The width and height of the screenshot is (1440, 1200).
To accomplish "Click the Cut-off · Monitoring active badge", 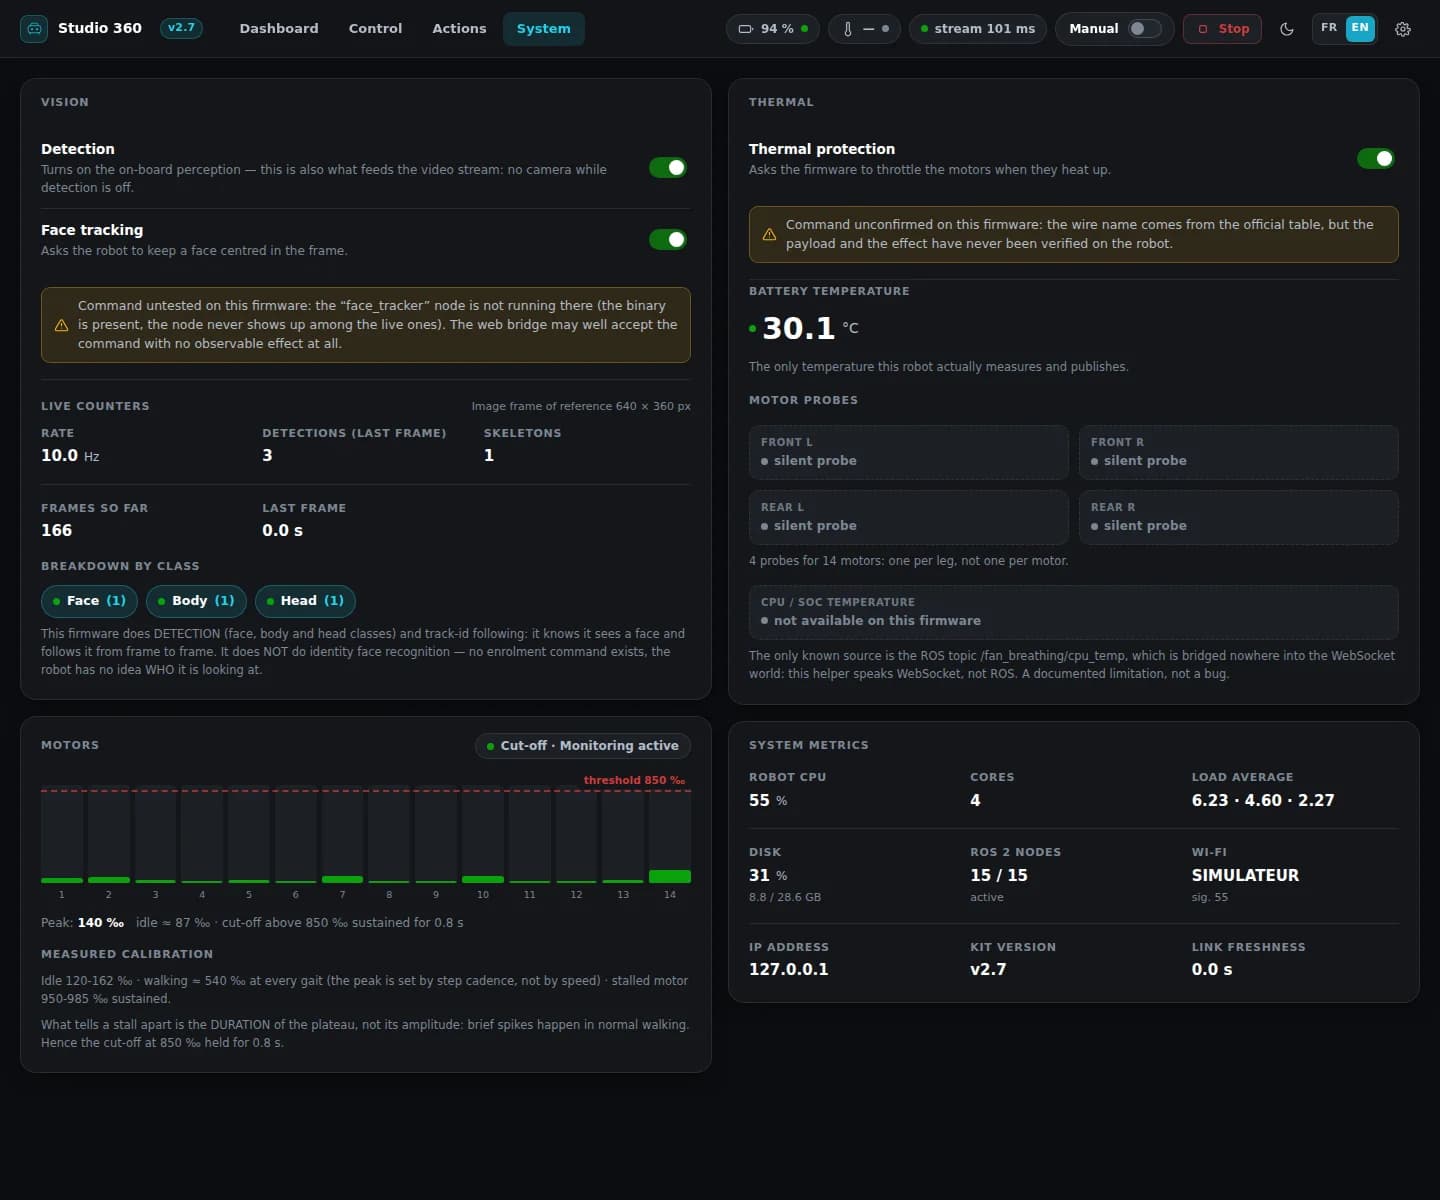I will tap(582, 746).
